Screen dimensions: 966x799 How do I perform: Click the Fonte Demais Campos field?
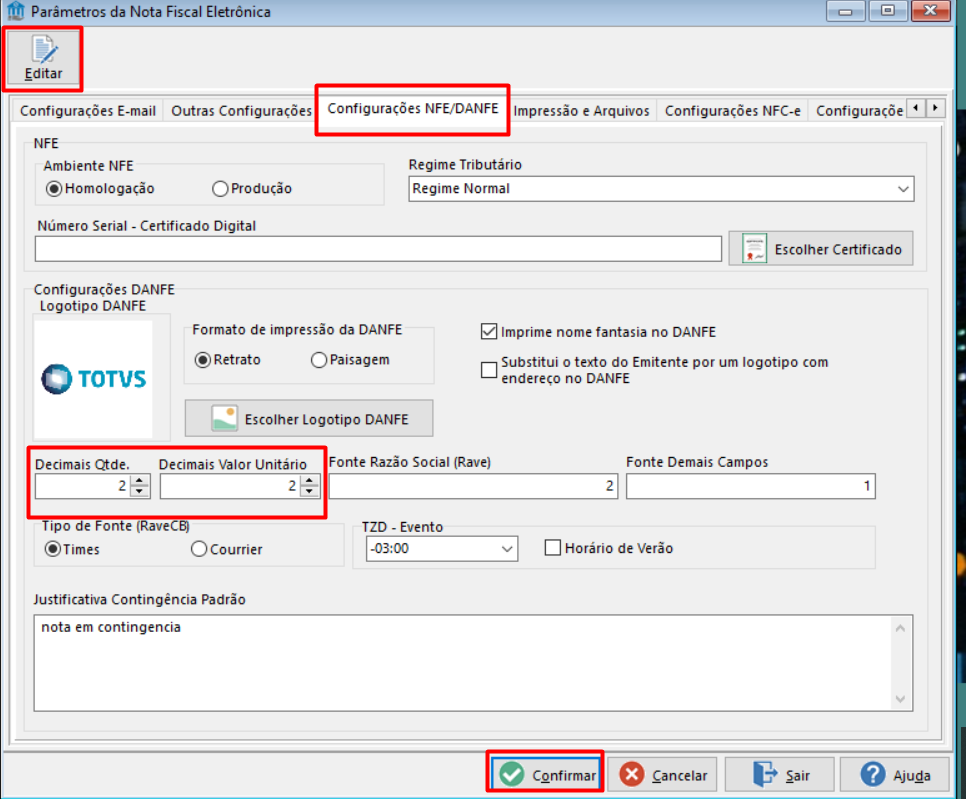tap(750, 486)
